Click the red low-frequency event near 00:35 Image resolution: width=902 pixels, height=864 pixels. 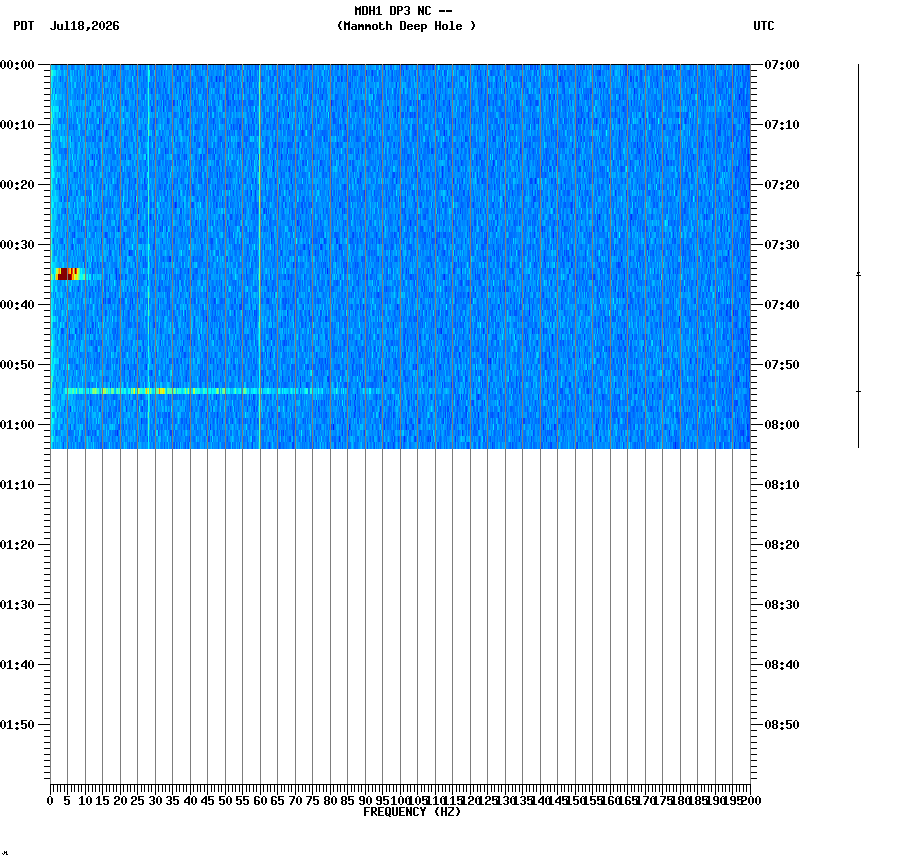coord(67,274)
